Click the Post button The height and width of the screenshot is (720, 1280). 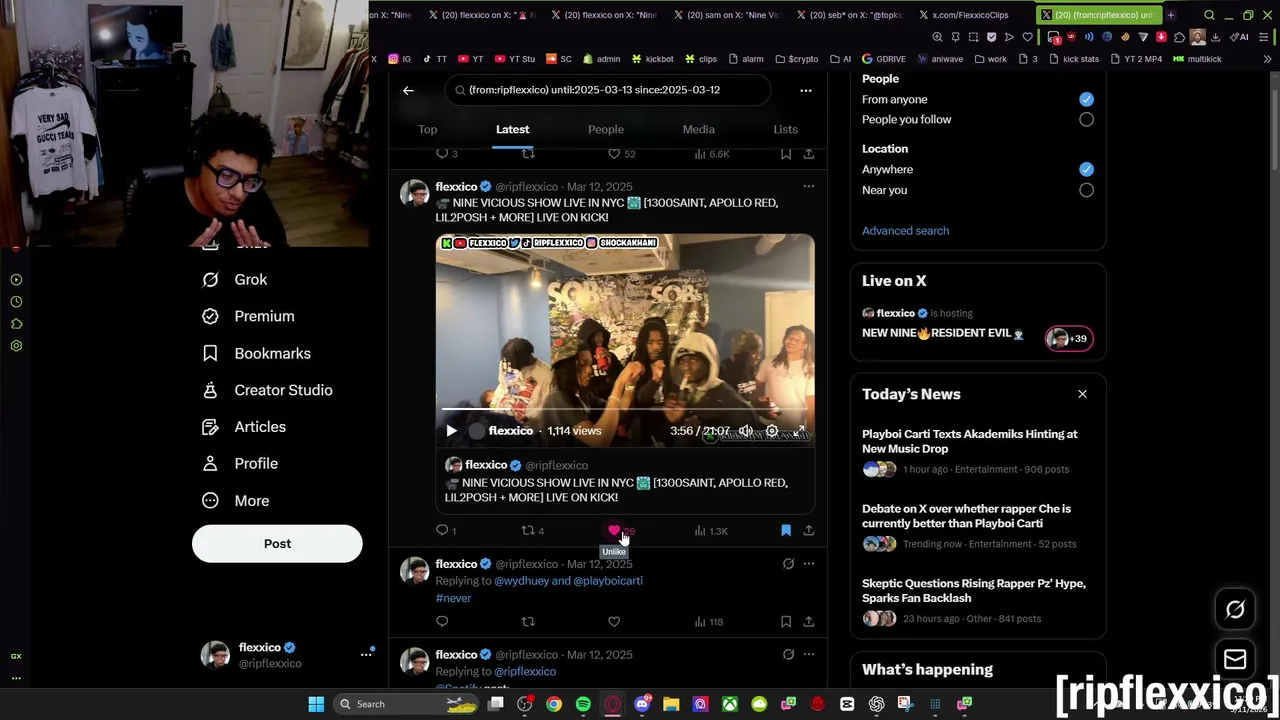tap(277, 544)
